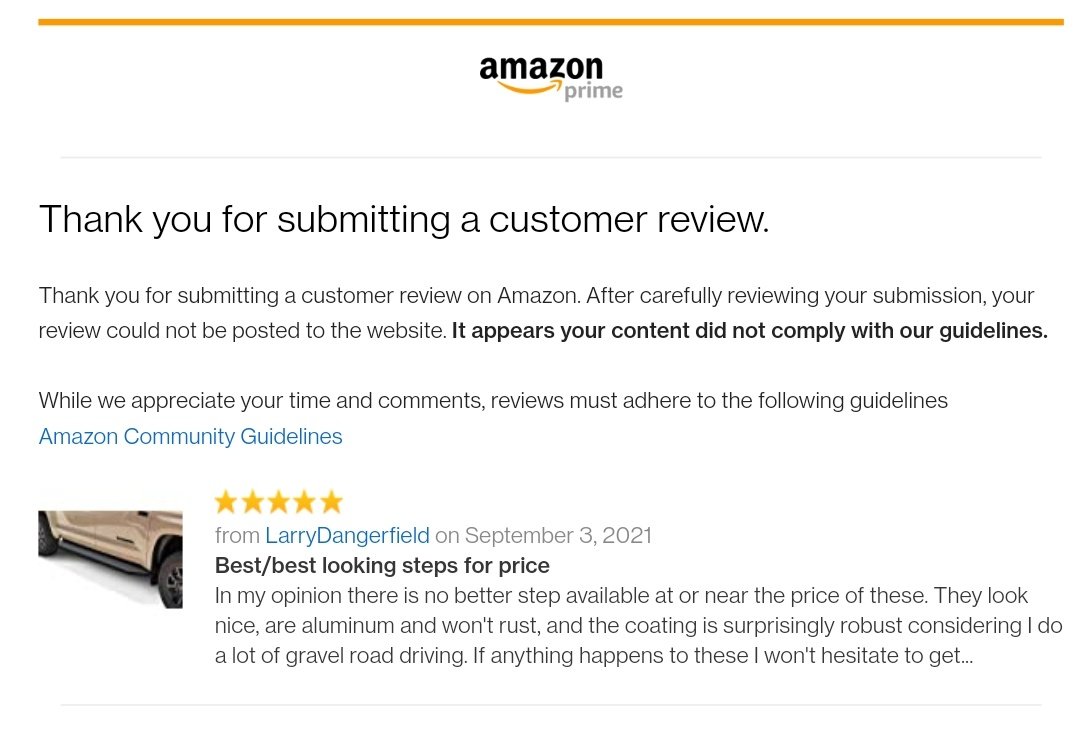Open the truck running board product thumbnail
The image size is (1080, 751).
click(110, 559)
